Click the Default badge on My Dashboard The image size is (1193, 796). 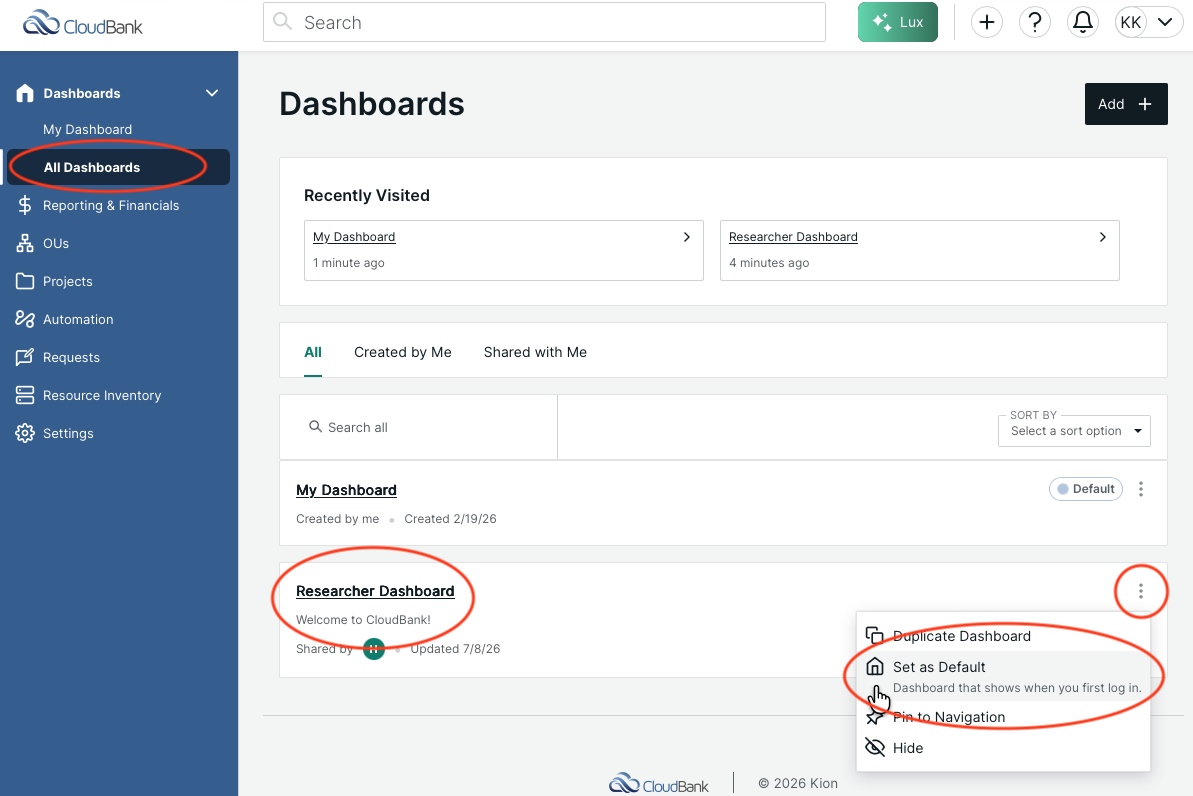1086,489
